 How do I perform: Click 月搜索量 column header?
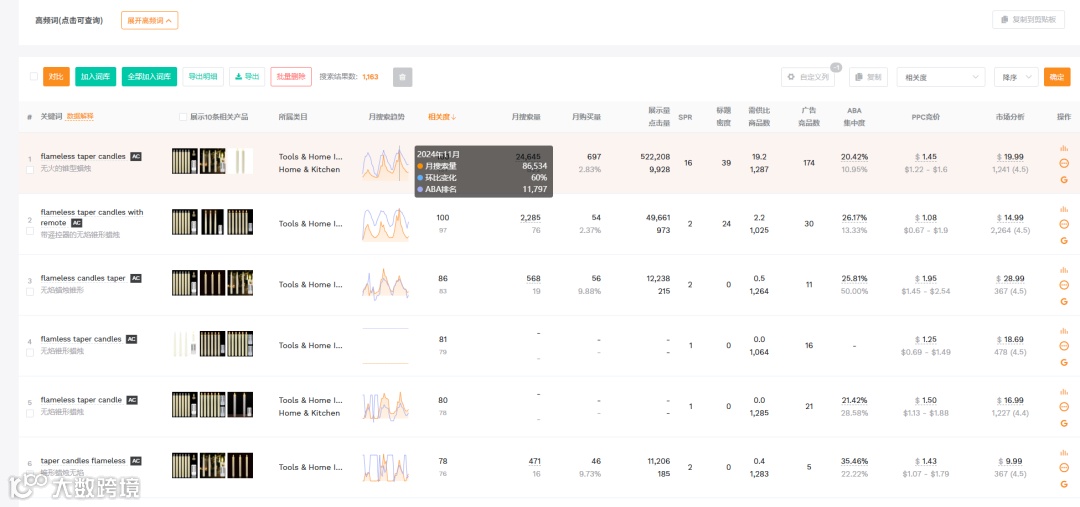point(526,117)
